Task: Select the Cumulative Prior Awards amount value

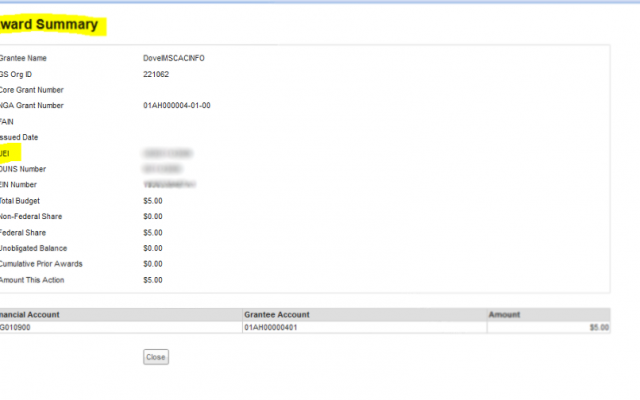Action: [153, 264]
